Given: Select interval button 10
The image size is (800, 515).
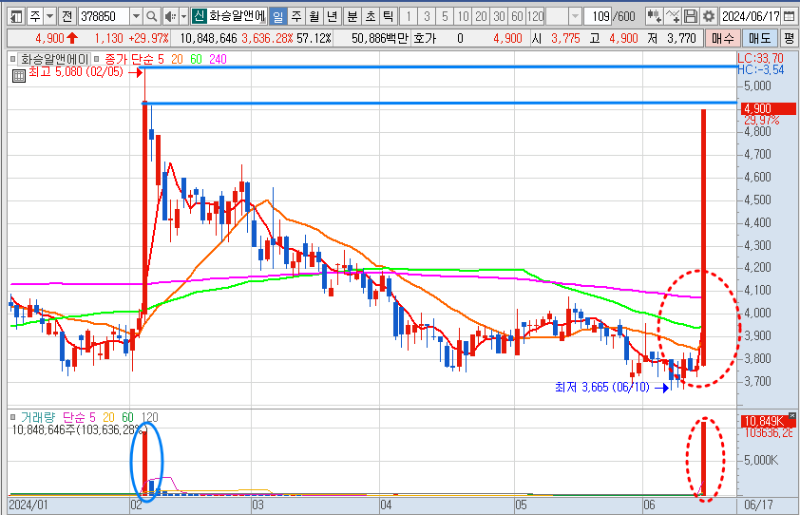Looking at the screenshot, I should (463, 16).
